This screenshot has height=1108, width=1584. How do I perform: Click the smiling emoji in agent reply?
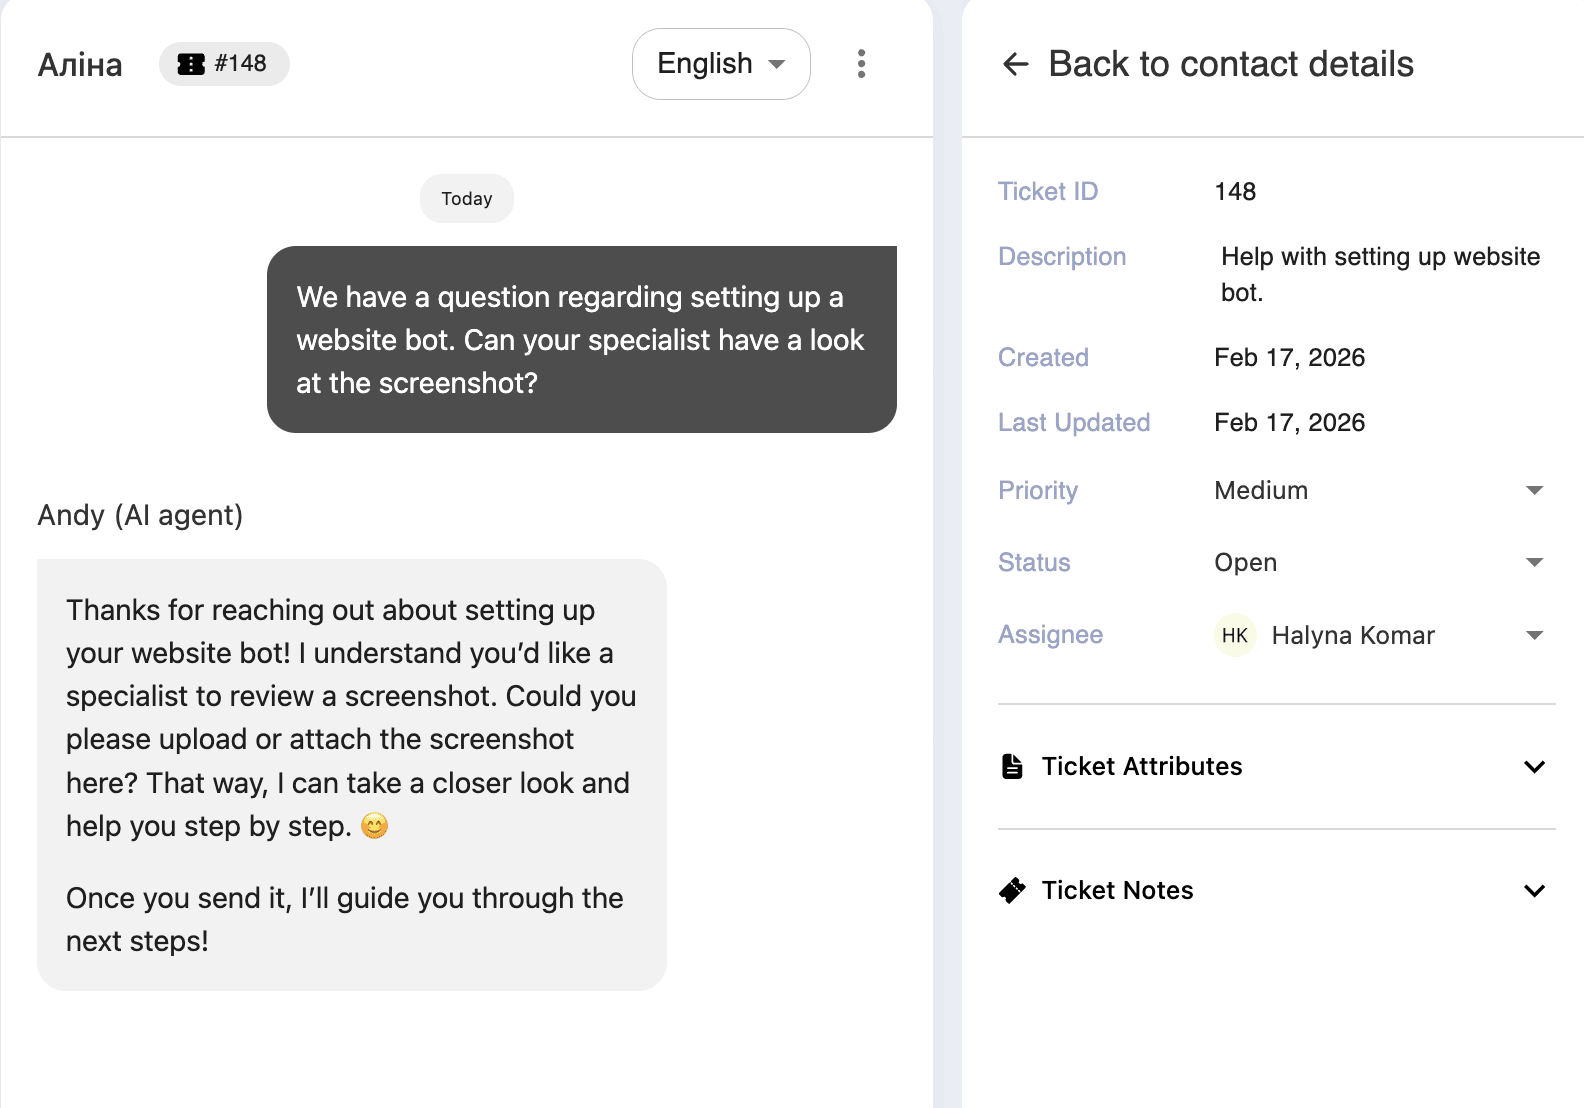[375, 827]
